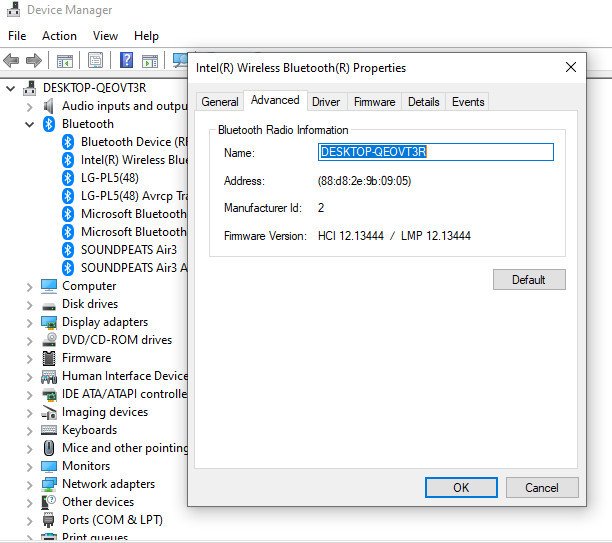Click the Bluetooth icon beside LG-PL5(48)
The height and width of the screenshot is (543, 612).
coord(68,178)
